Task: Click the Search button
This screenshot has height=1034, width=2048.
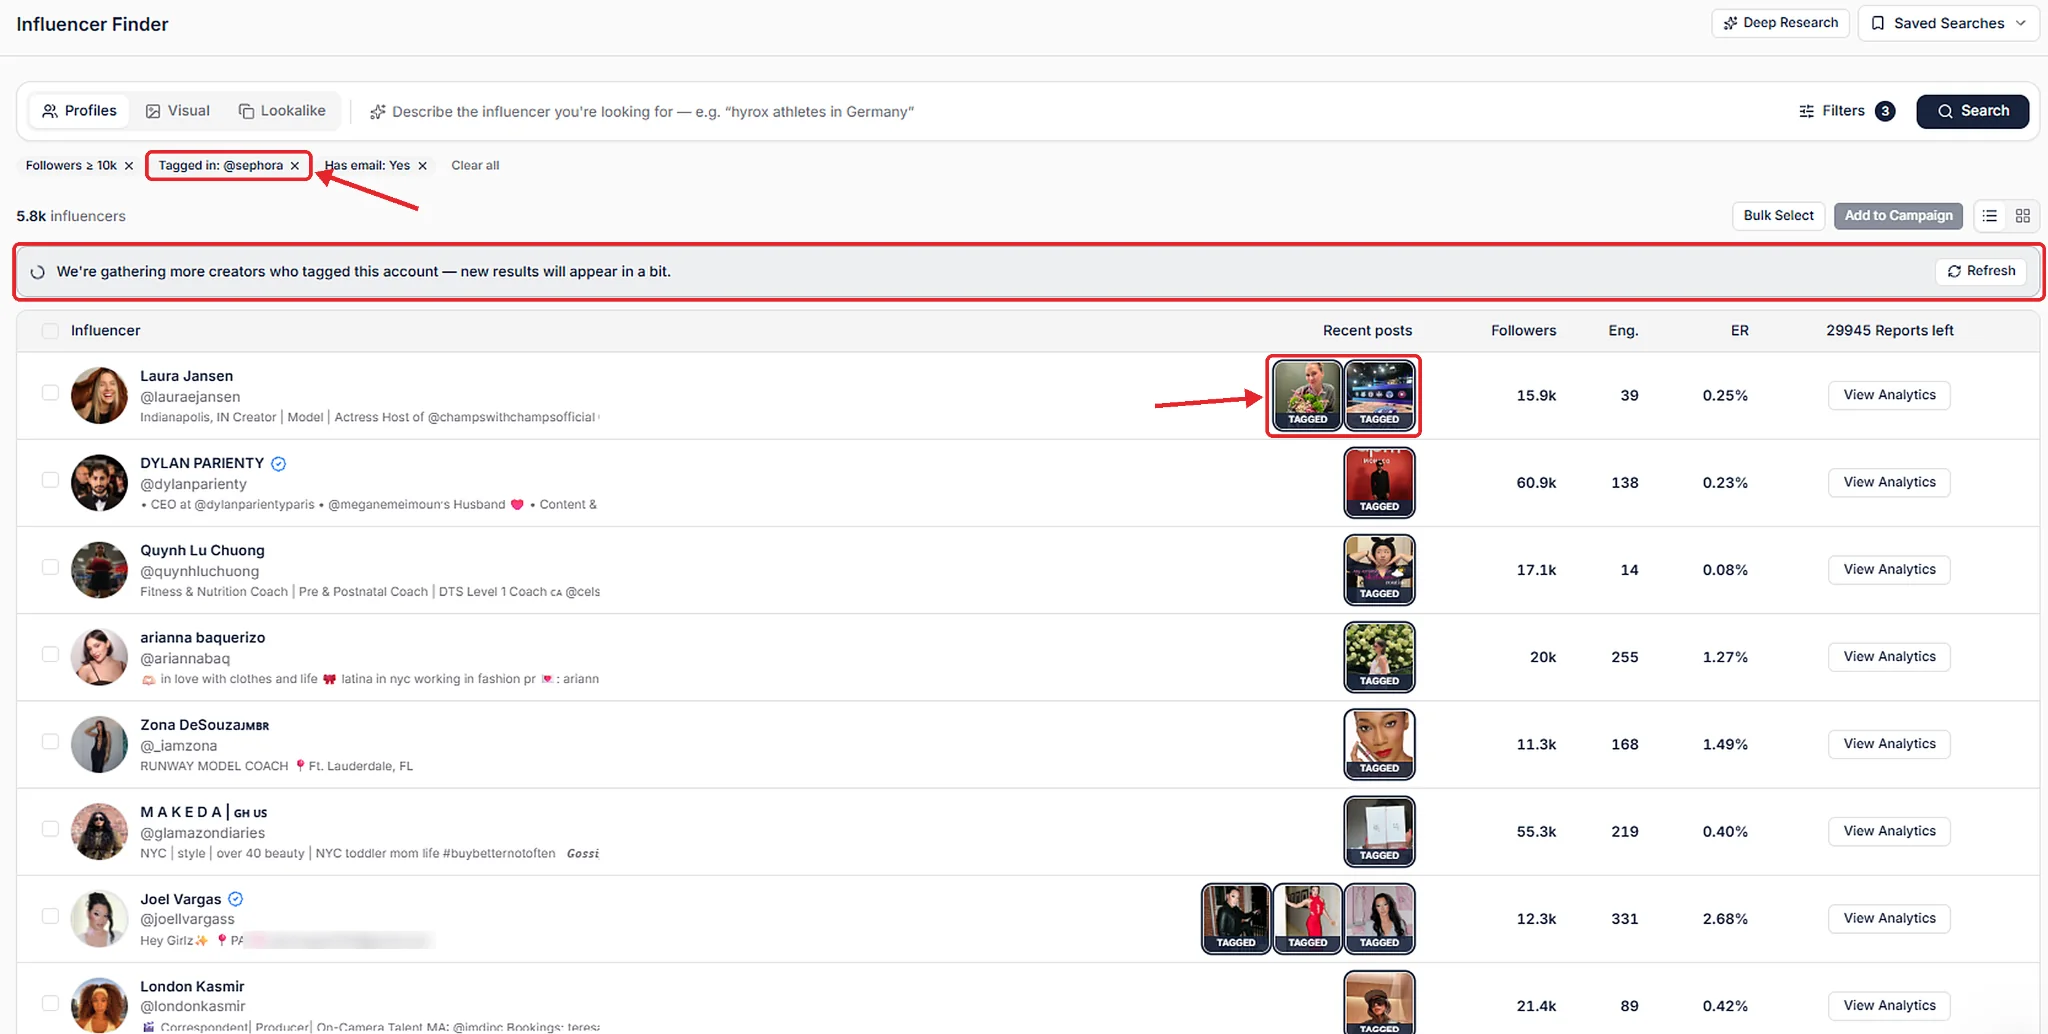Action: (x=1972, y=111)
